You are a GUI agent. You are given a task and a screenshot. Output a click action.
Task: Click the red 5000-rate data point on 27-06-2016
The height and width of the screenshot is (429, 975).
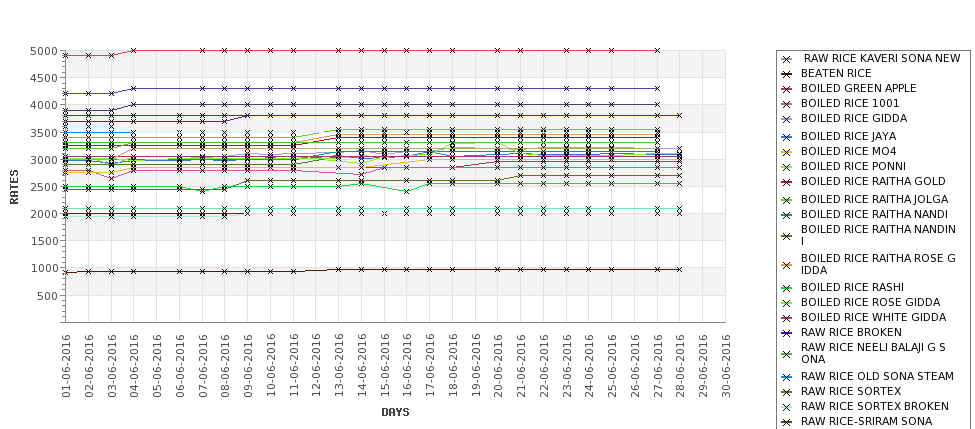tap(657, 50)
